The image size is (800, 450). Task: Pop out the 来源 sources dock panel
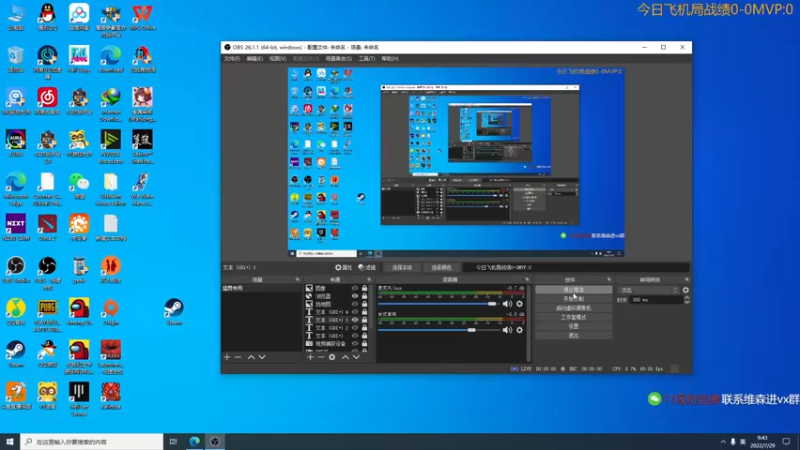(x=369, y=280)
